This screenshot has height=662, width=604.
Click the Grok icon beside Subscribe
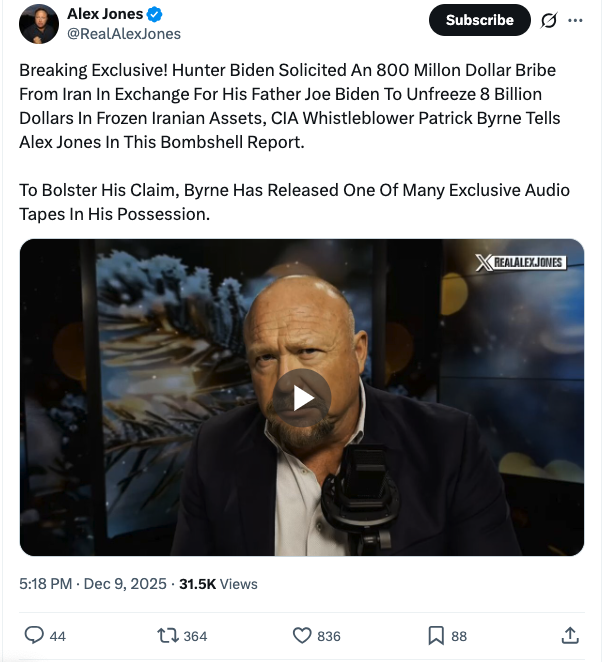[x=548, y=20]
